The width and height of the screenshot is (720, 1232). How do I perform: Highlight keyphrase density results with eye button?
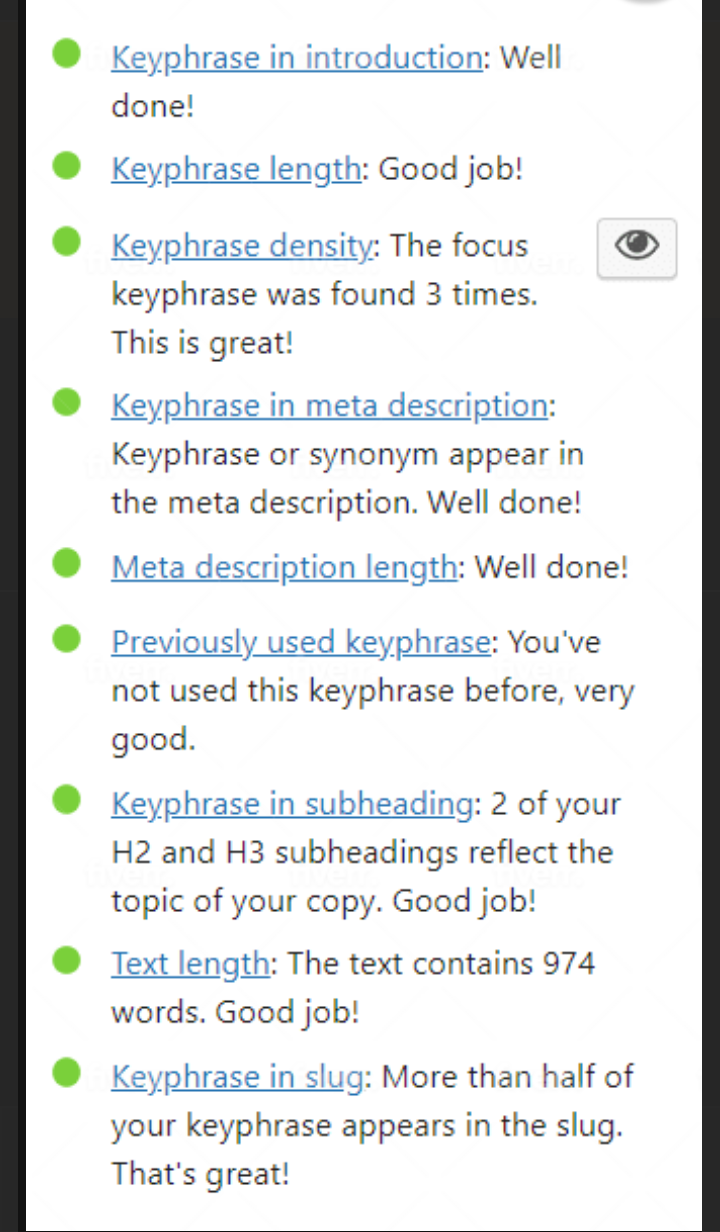(636, 247)
